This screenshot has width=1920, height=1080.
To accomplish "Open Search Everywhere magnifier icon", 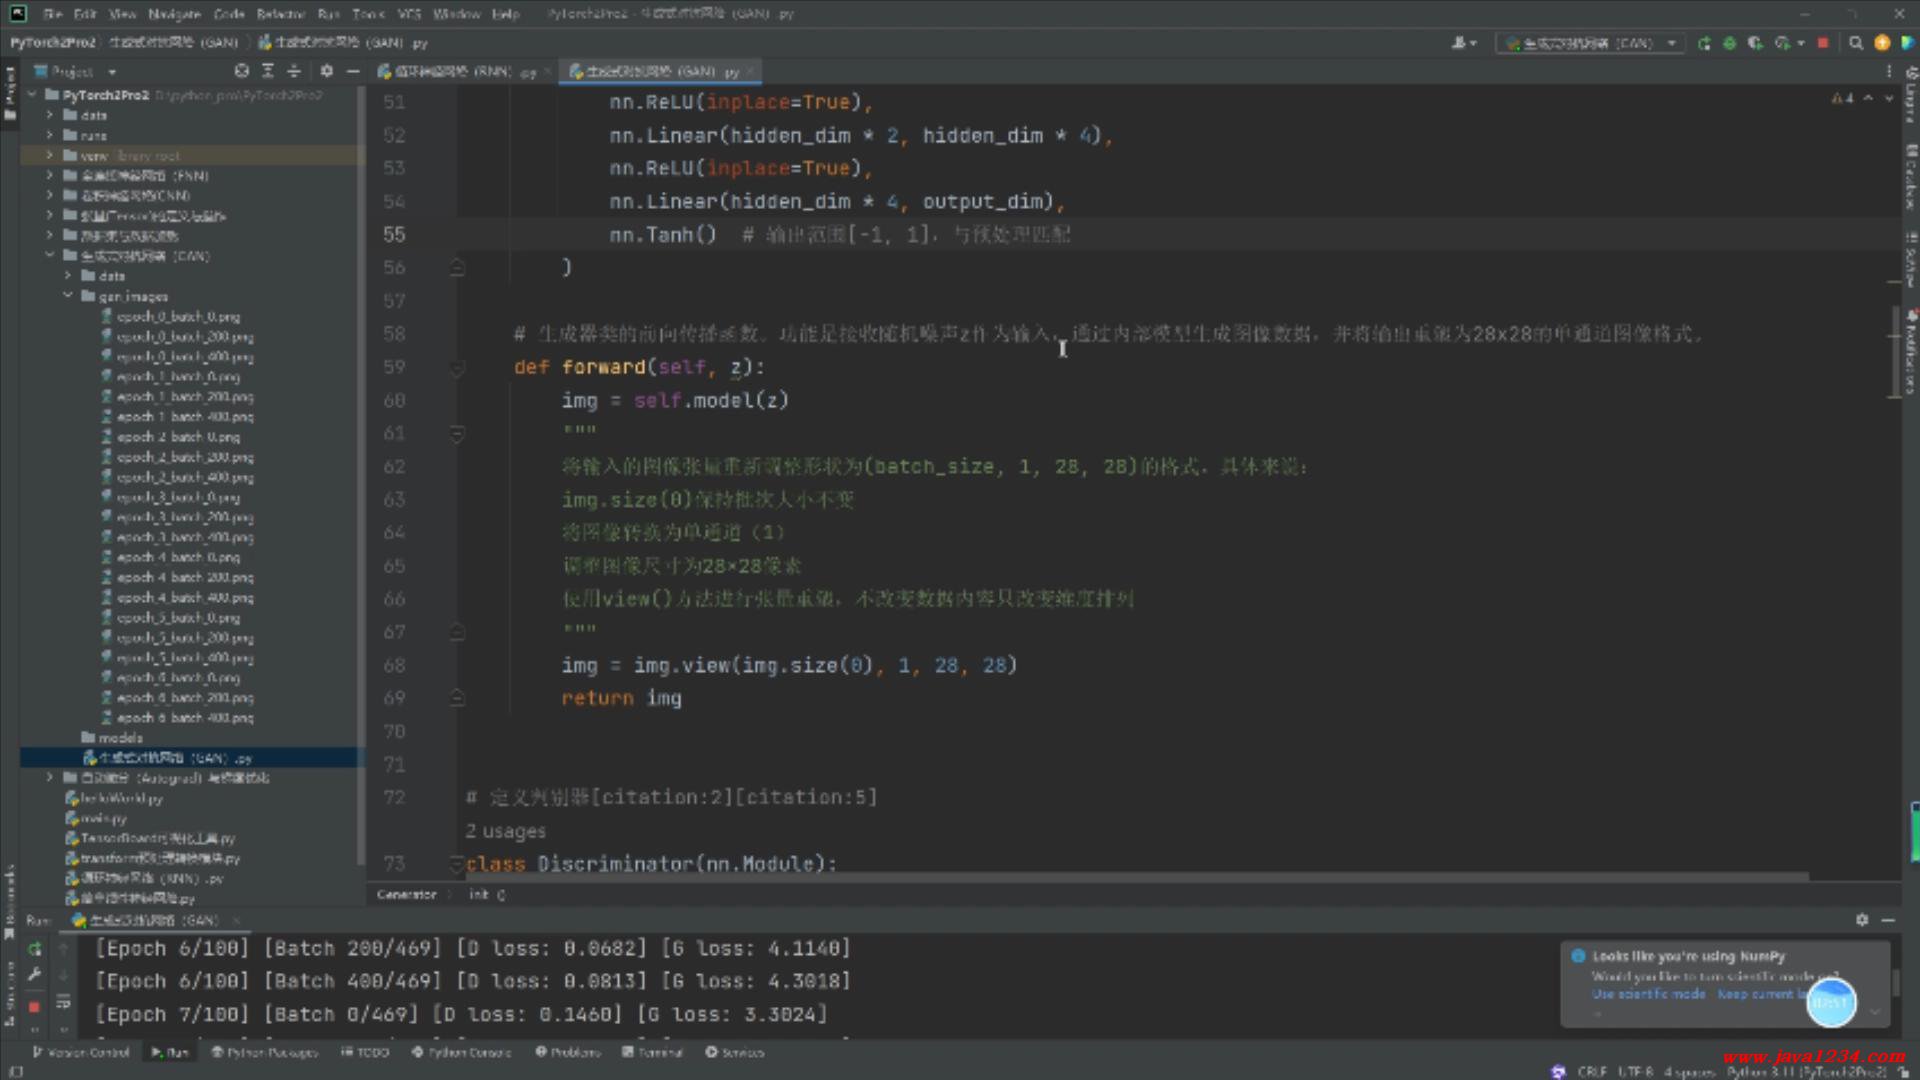I will pos(1856,43).
